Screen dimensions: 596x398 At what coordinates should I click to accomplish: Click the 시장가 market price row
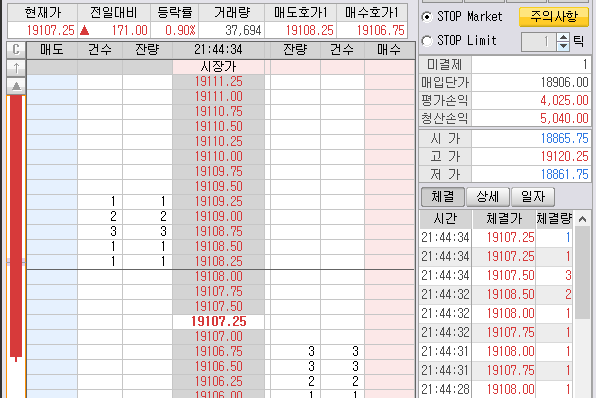(x=219, y=67)
